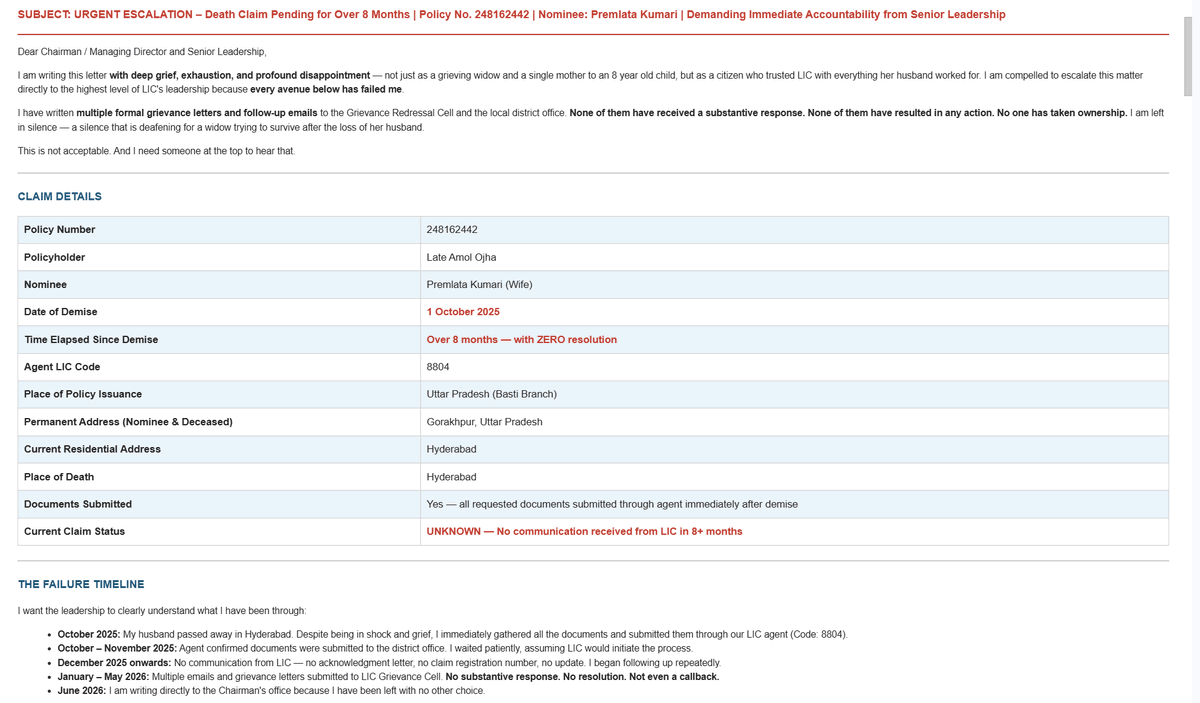This screenshot has height=703, width=1200.
Task: Click the 'December 2025 onwards:' timeline bullet
Action: 389,663
